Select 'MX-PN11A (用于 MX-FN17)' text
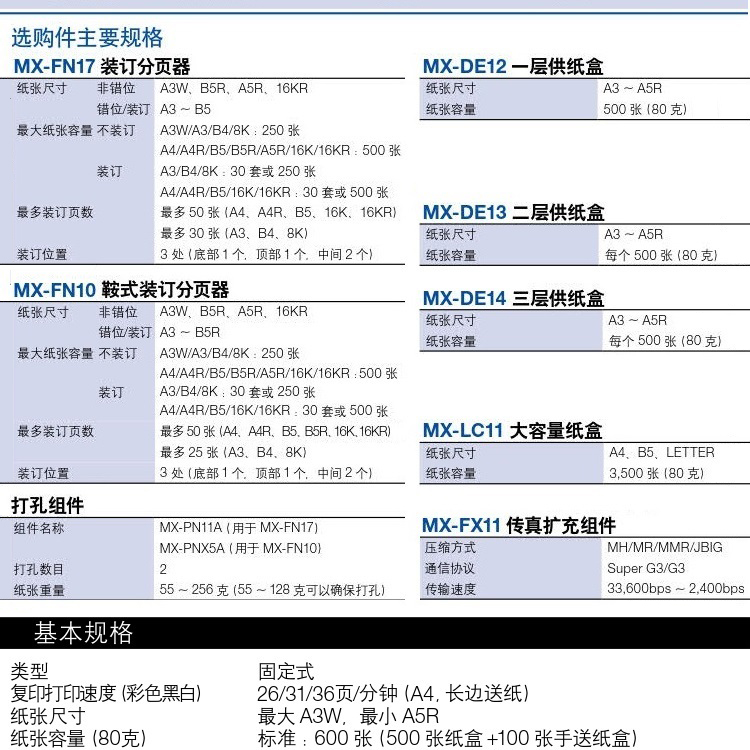This screenshot has width=750, height=750. coord(239,527)
